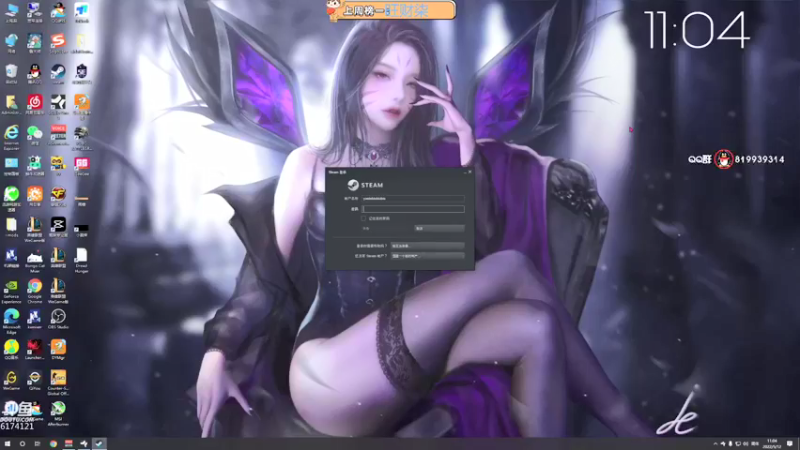Image resolution: width=800 pixels, height=450 pixels.
Task: Select the WeChat desktop shortcut
Action: [x=35, y=135]
